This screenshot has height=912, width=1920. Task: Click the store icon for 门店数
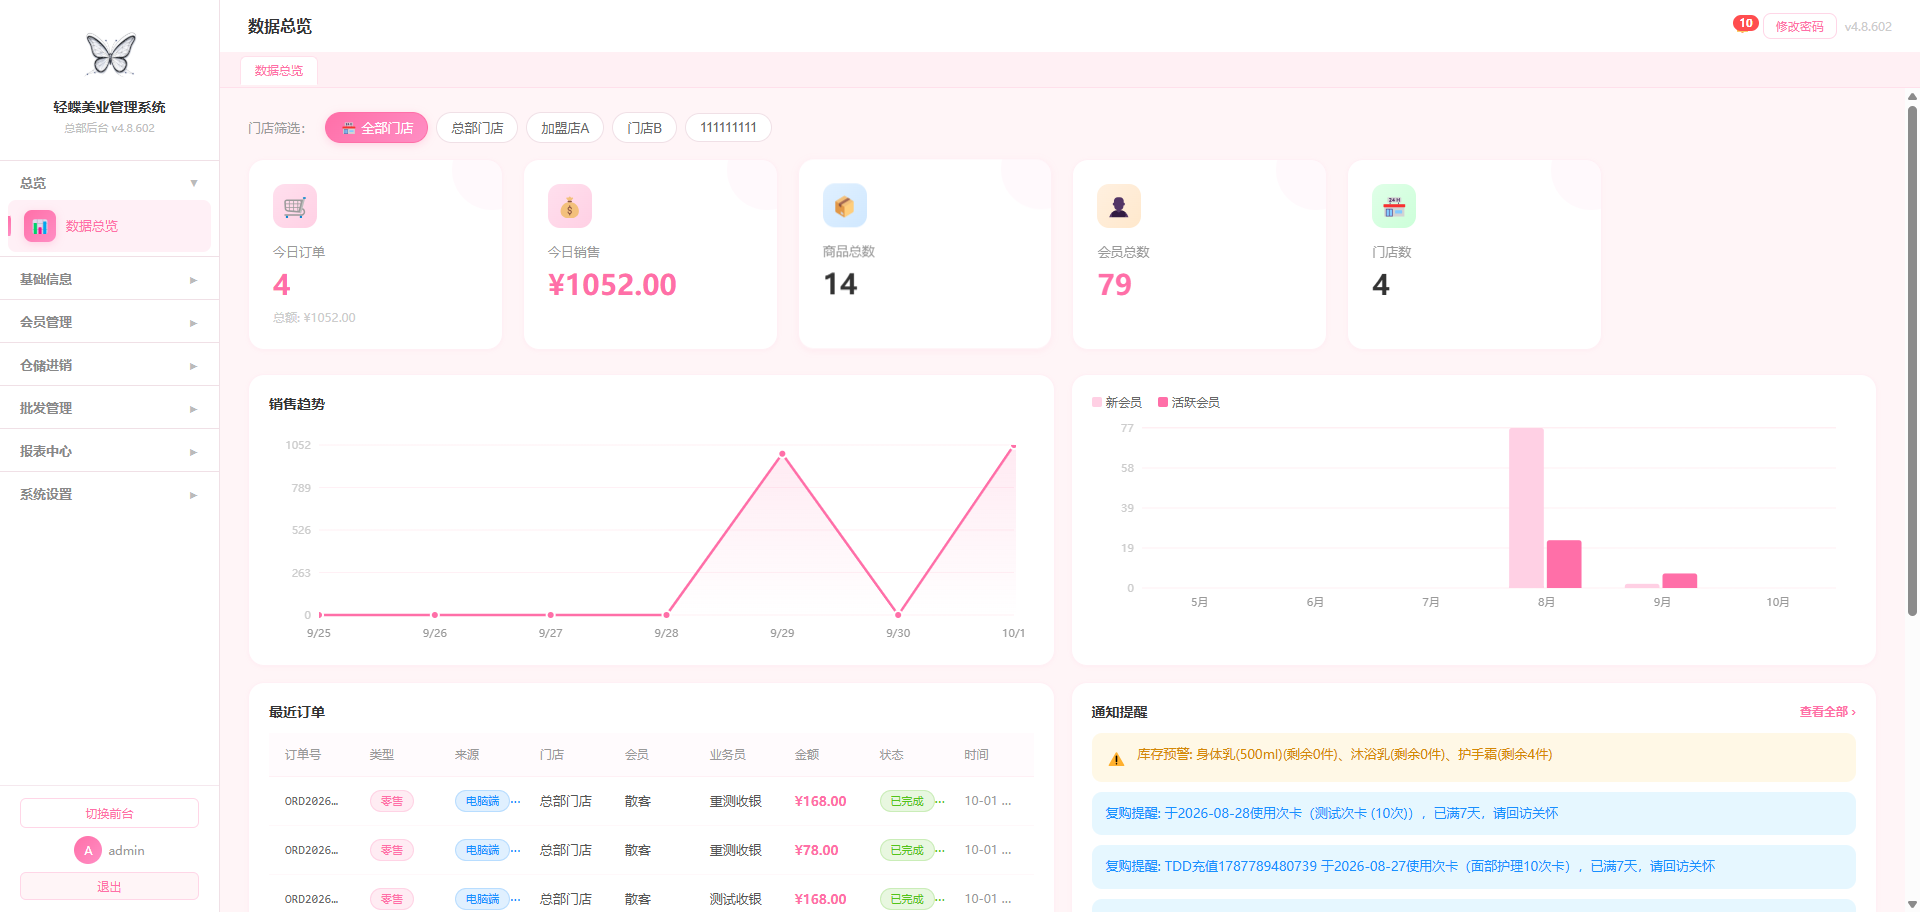[x=1394, y=206]
